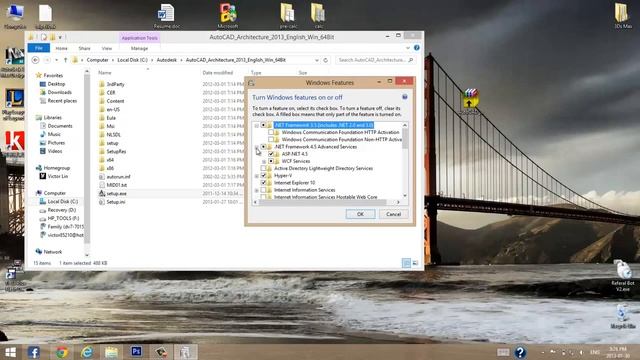Click the Windows Features vertical scrollbar thumb

tap(405, 138)
